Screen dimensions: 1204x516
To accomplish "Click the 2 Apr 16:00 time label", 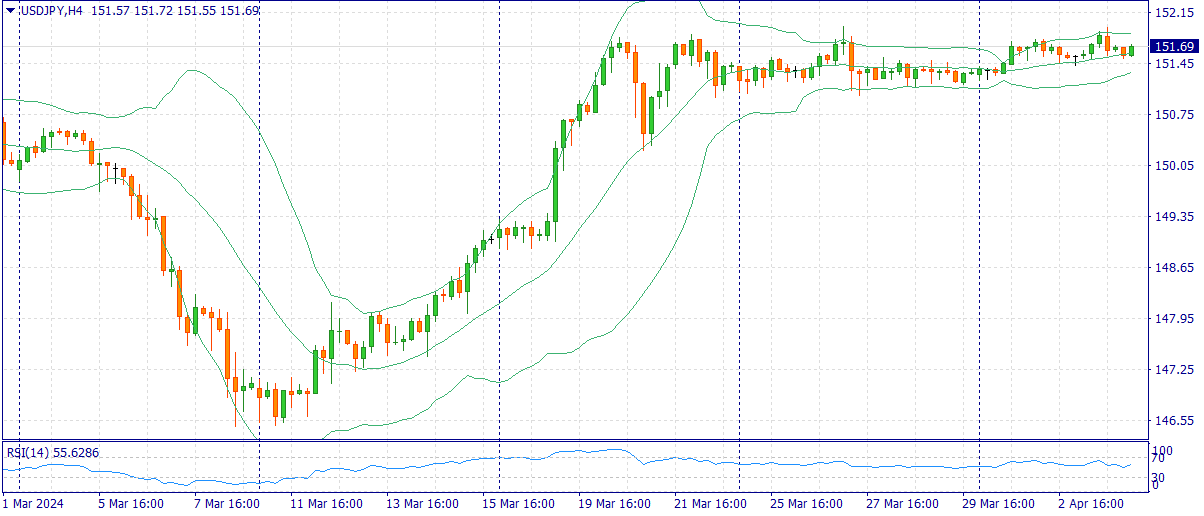I will (x=1090, y=504).
